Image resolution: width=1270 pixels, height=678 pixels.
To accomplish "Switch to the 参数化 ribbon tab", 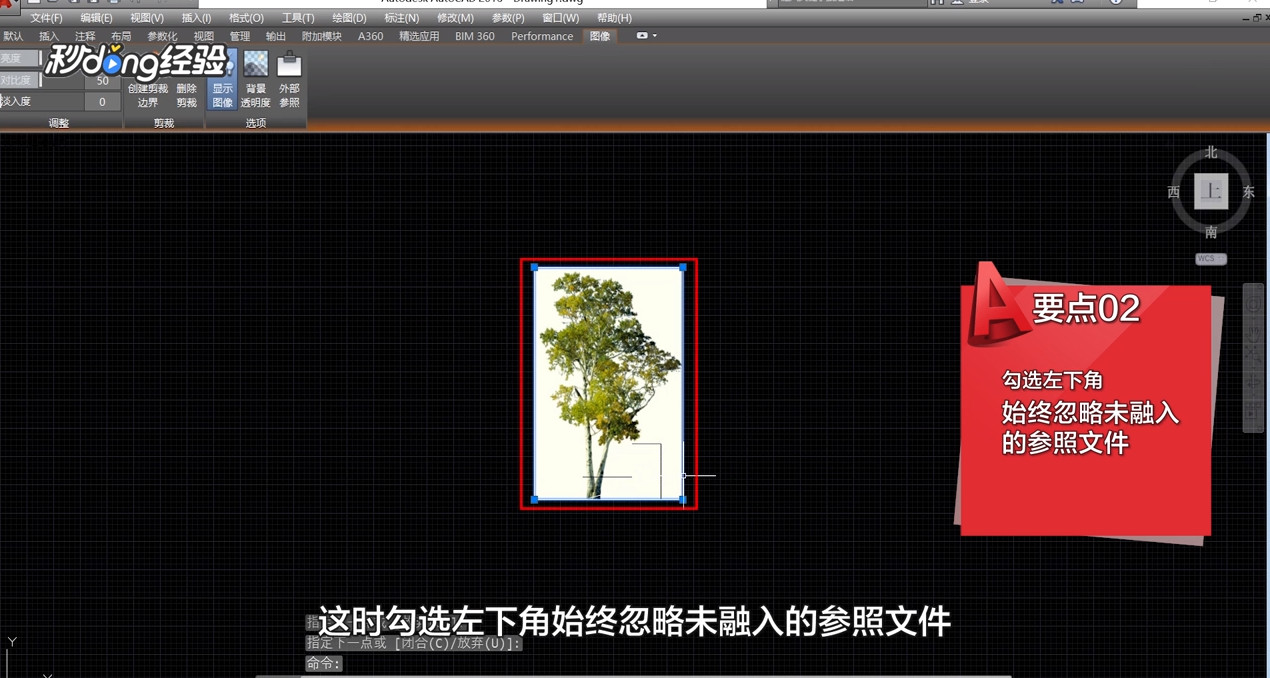I will tap(162, 36).
